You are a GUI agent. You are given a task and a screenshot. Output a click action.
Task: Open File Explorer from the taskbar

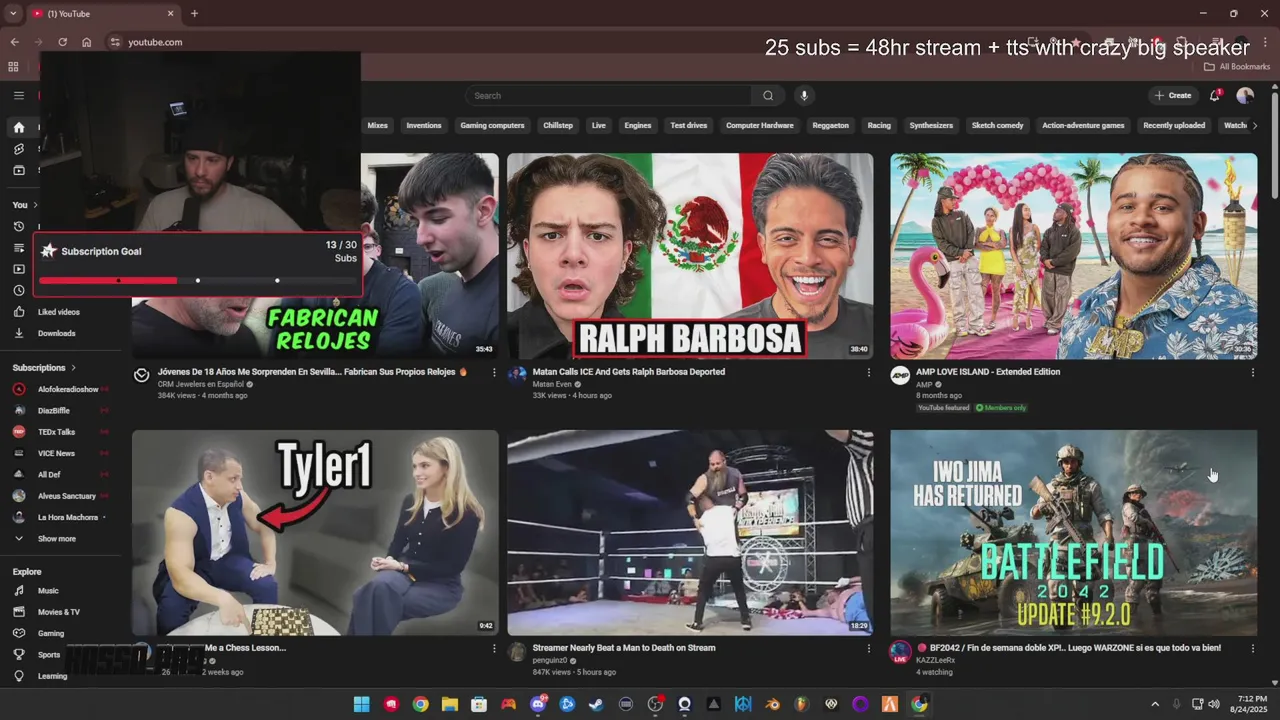tap(450, 704)
